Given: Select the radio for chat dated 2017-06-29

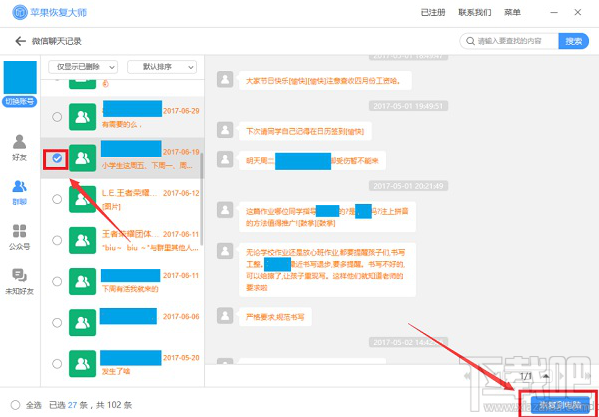Looking at the screenshot, I should click(x=57, y=117).
